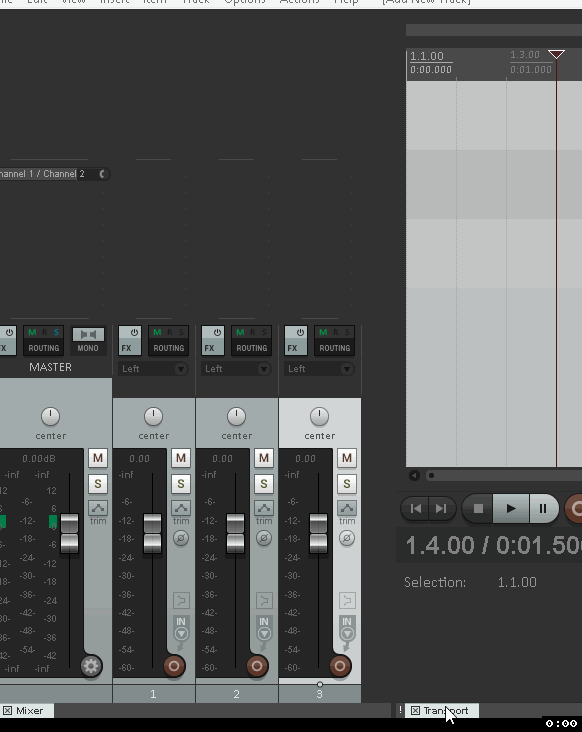Open master track settings gear
Image resolution: width=582 pixels, height=732 pixels.
tap(91, 666)
